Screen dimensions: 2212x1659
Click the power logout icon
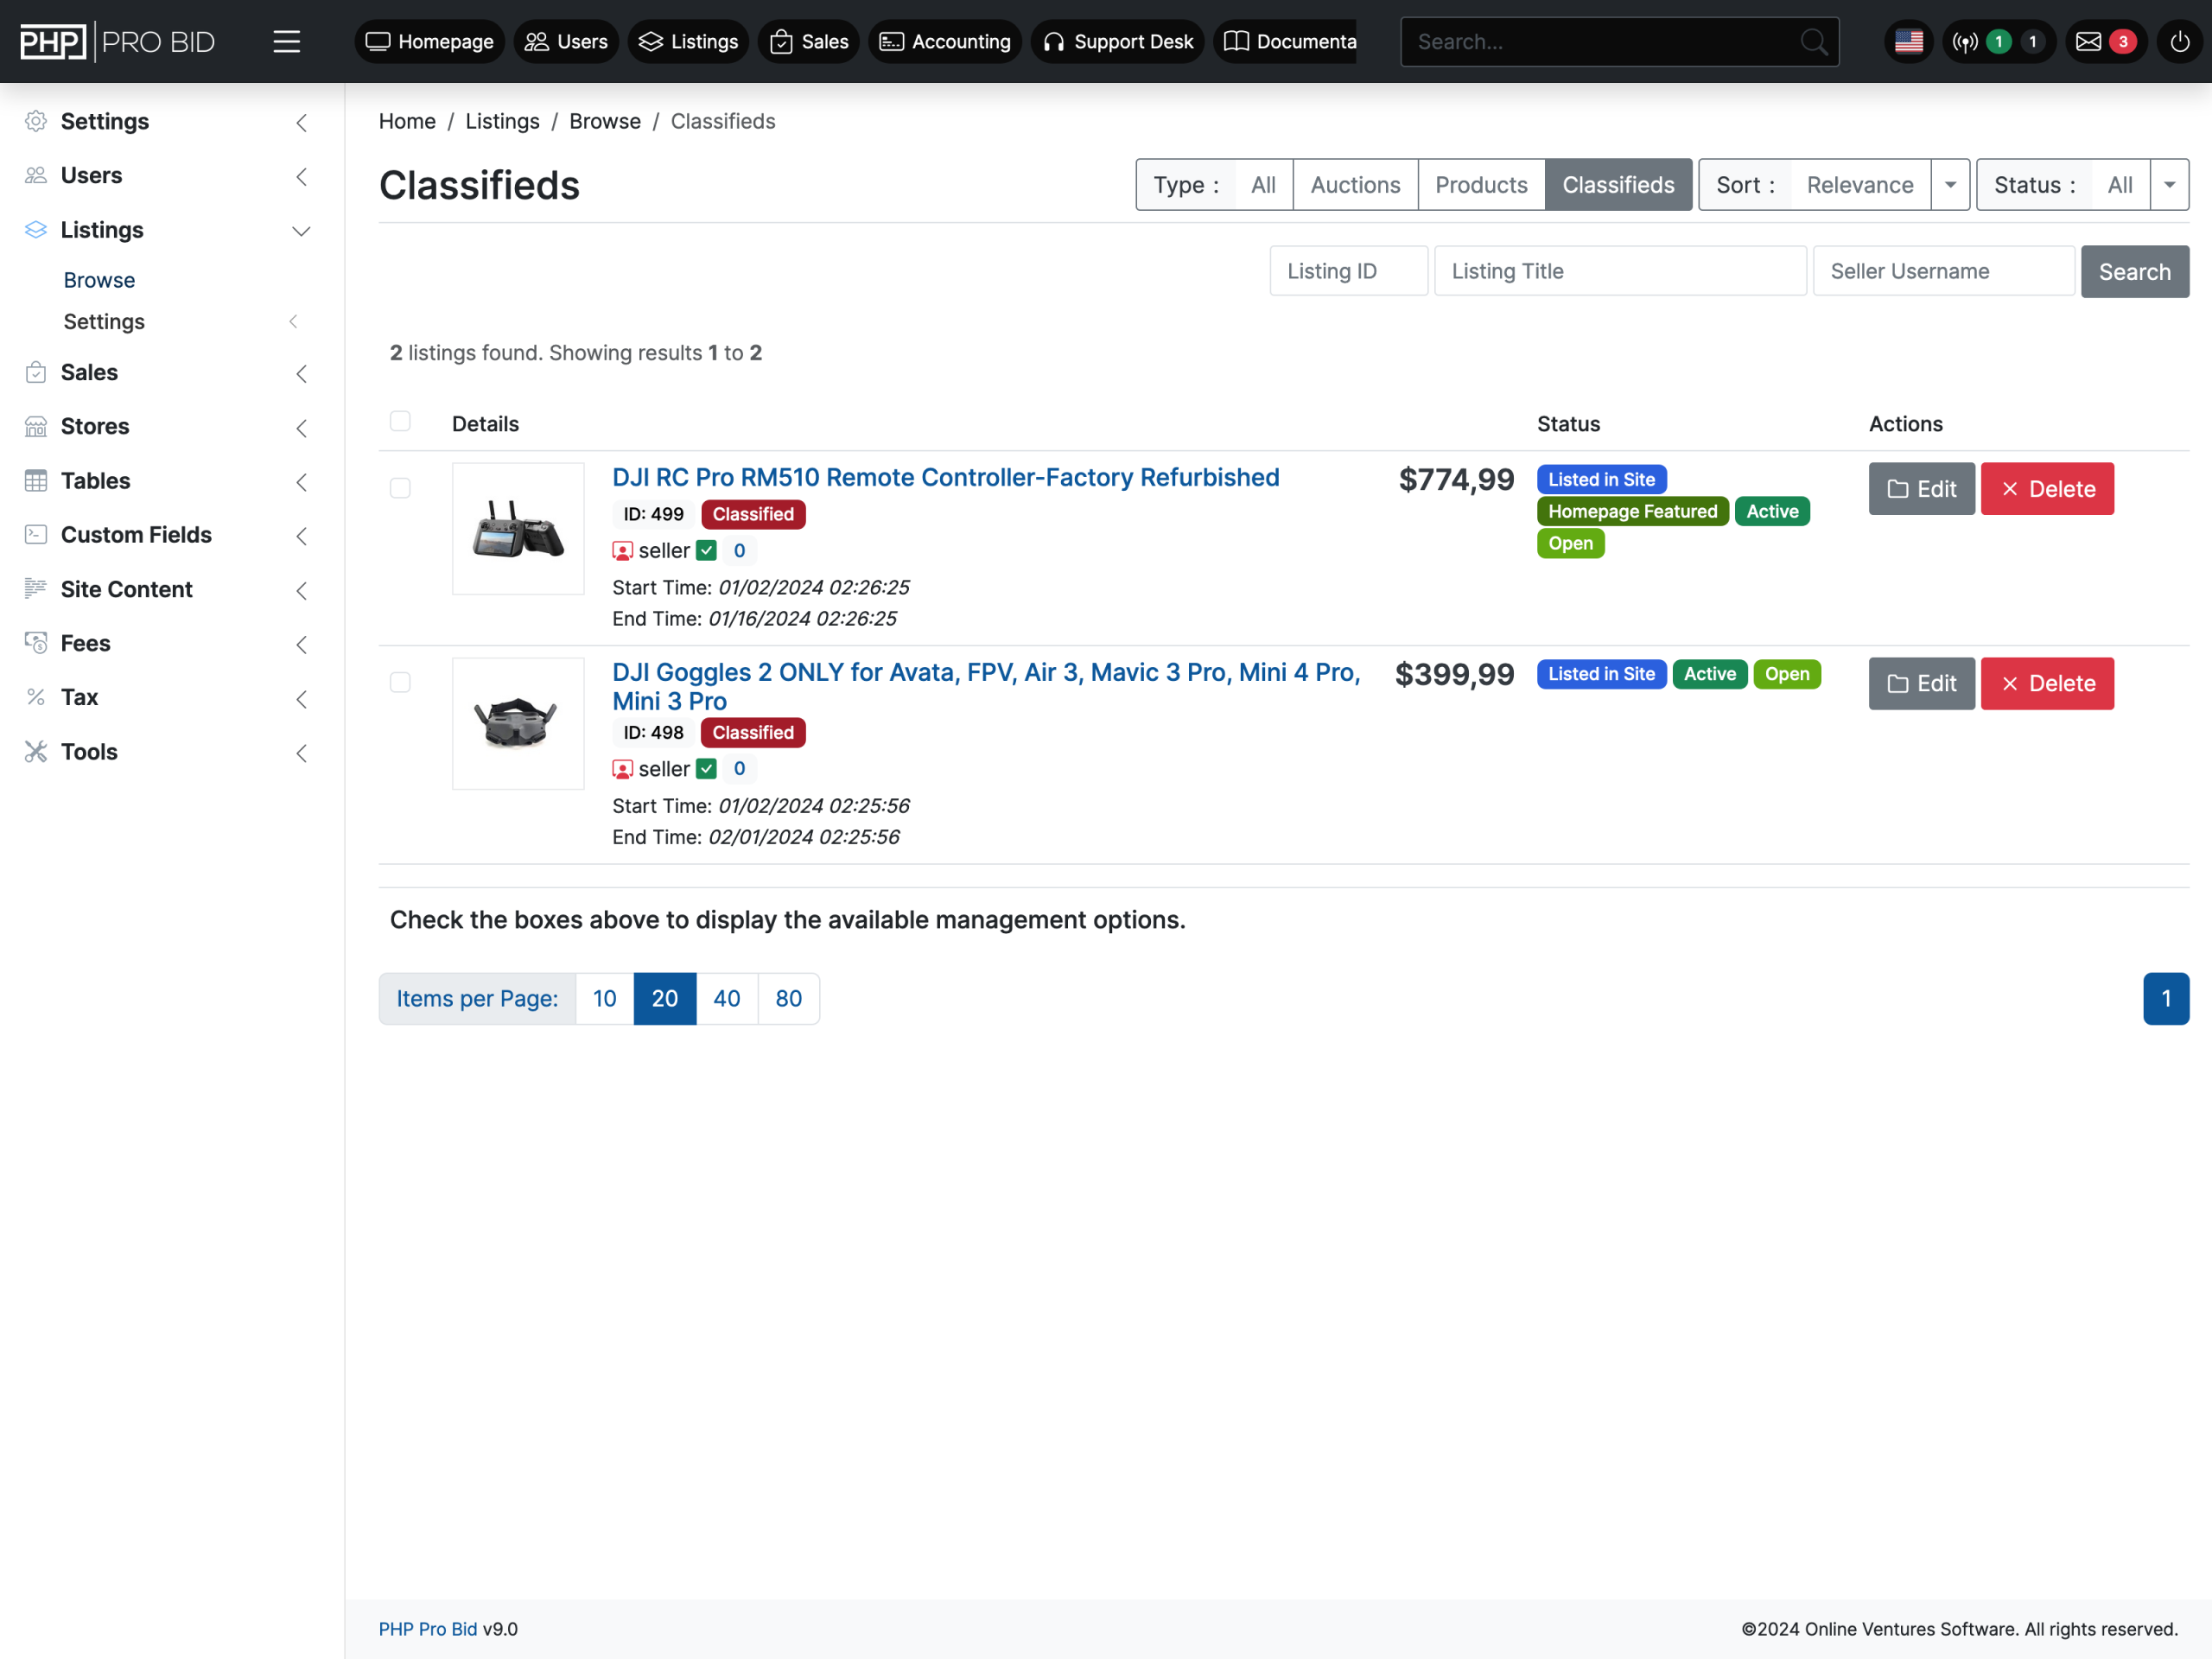(x=2179, y=42)
